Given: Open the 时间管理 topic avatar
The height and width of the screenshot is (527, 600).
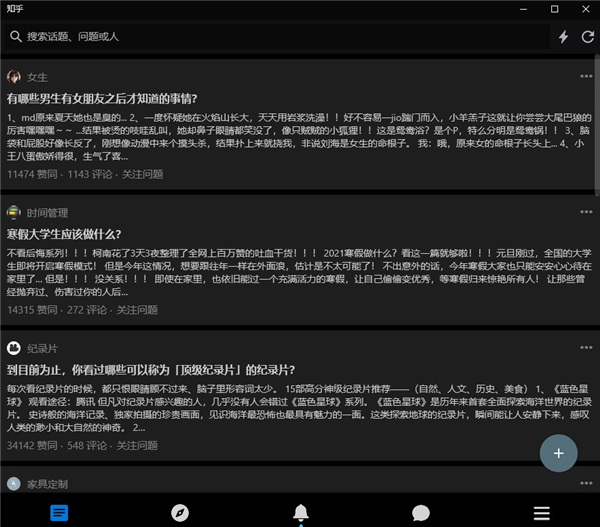Looking at the screenshot, I should (14, 212).
